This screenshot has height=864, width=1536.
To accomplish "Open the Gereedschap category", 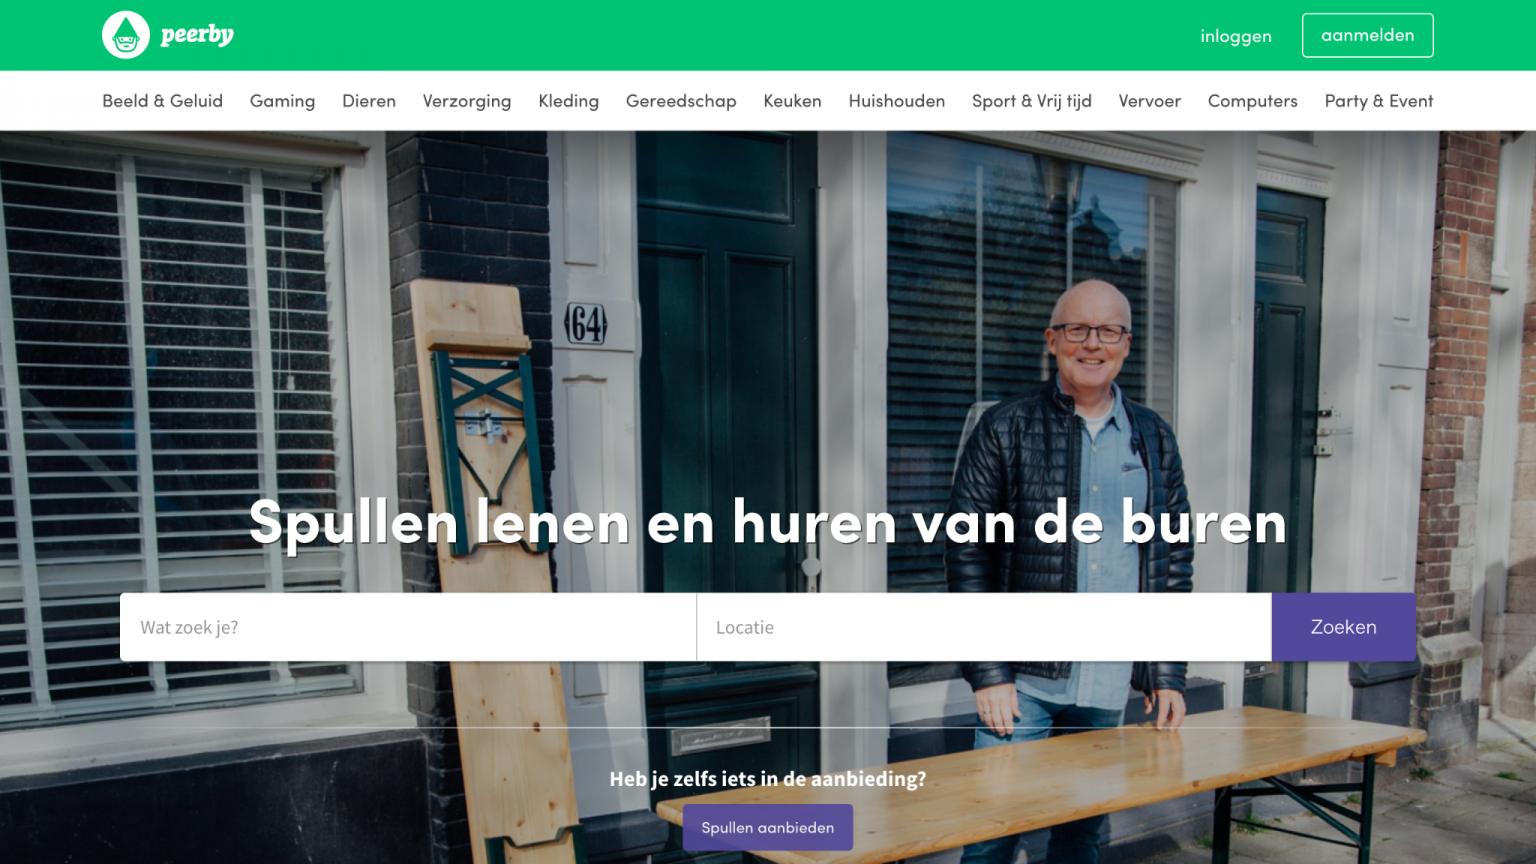I will [681, 101].
